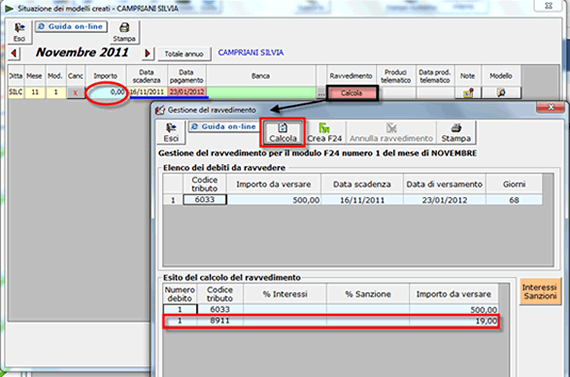Exit ravvedimento dialog via Esci icon
Viewport: 570px width, 377px height.
click(x=171, y=132)
